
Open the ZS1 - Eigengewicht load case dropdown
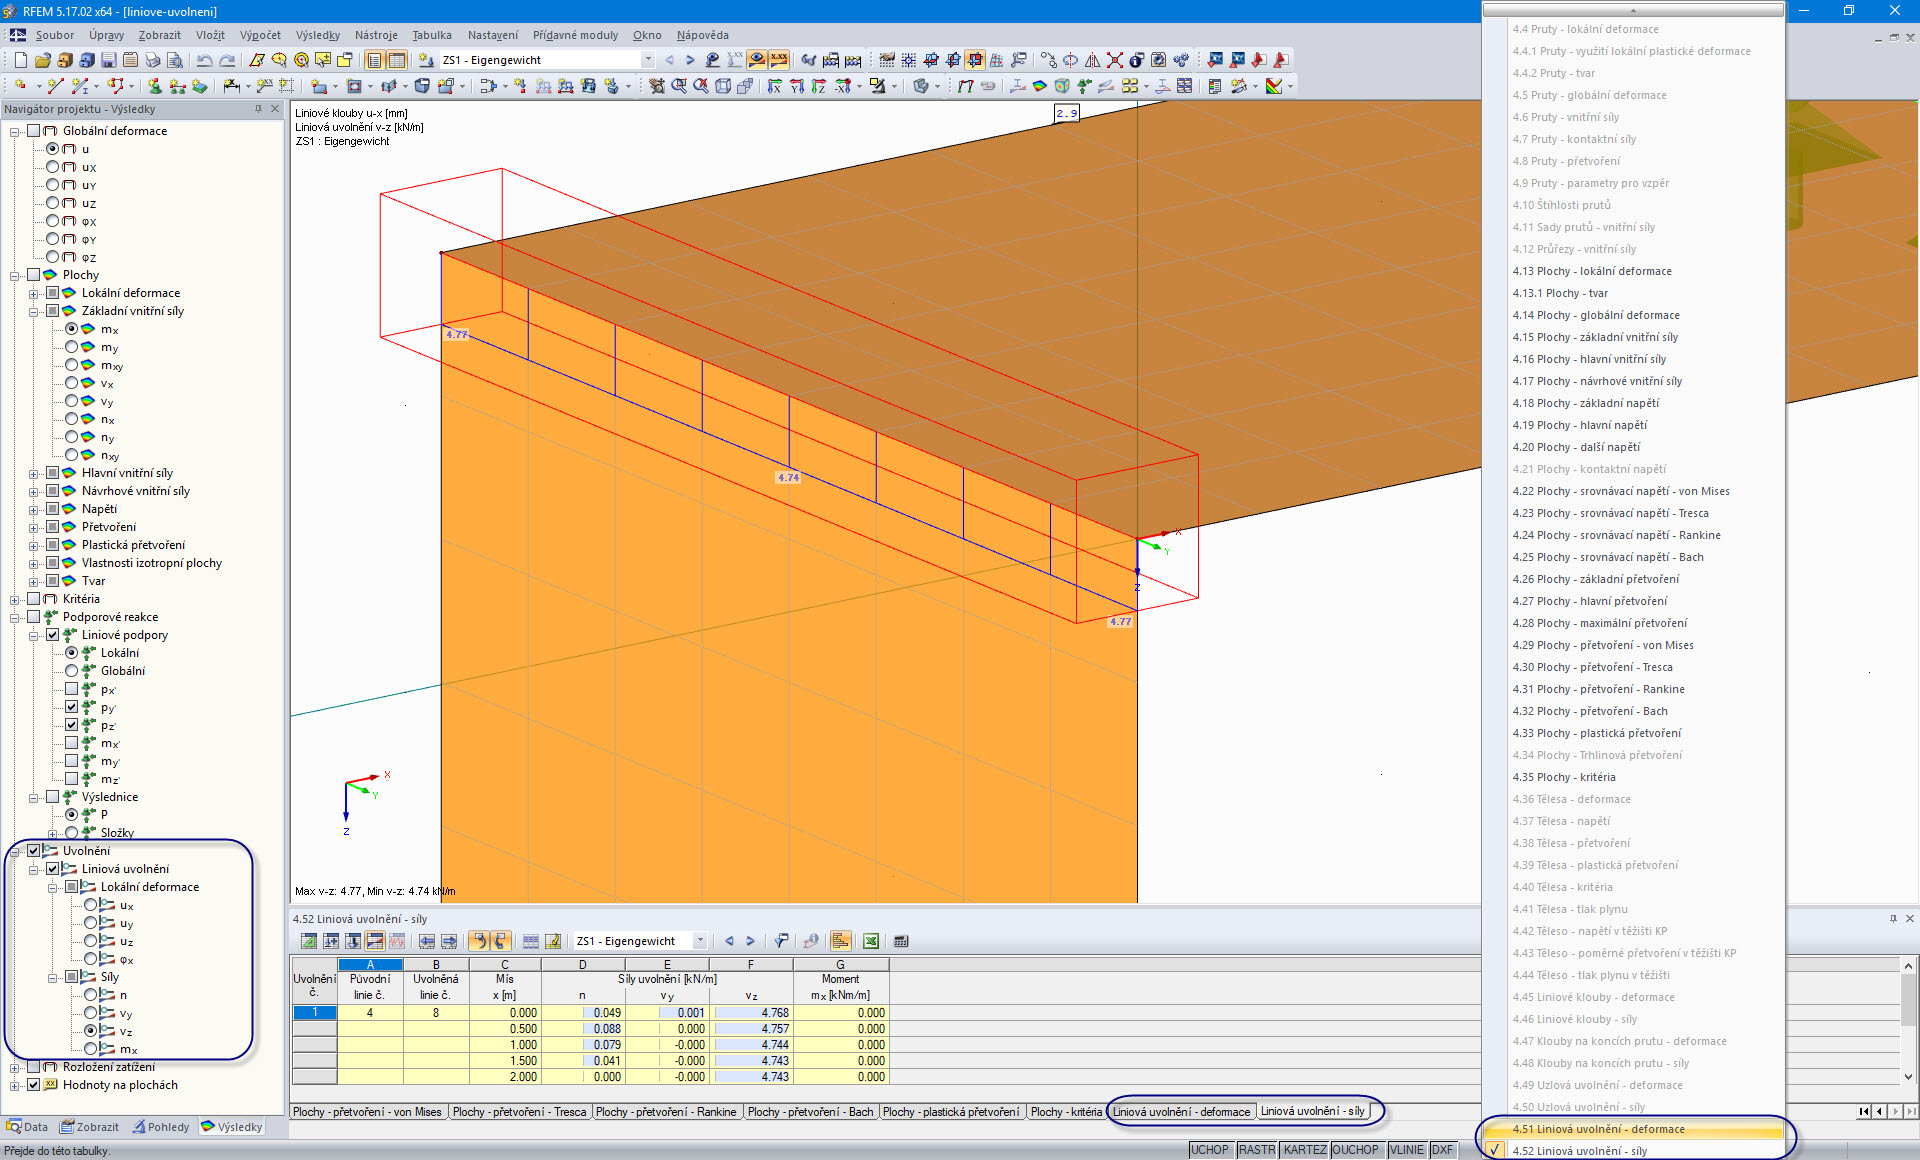click(x=648, y=60)
